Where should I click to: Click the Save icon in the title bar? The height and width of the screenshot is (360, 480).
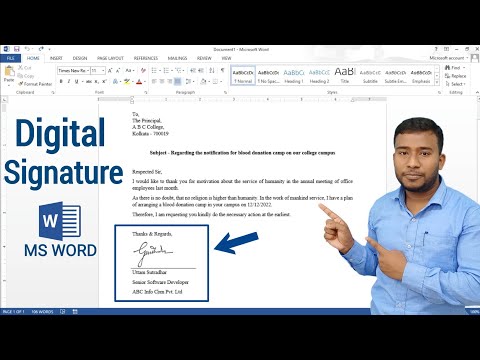point(17,49)
